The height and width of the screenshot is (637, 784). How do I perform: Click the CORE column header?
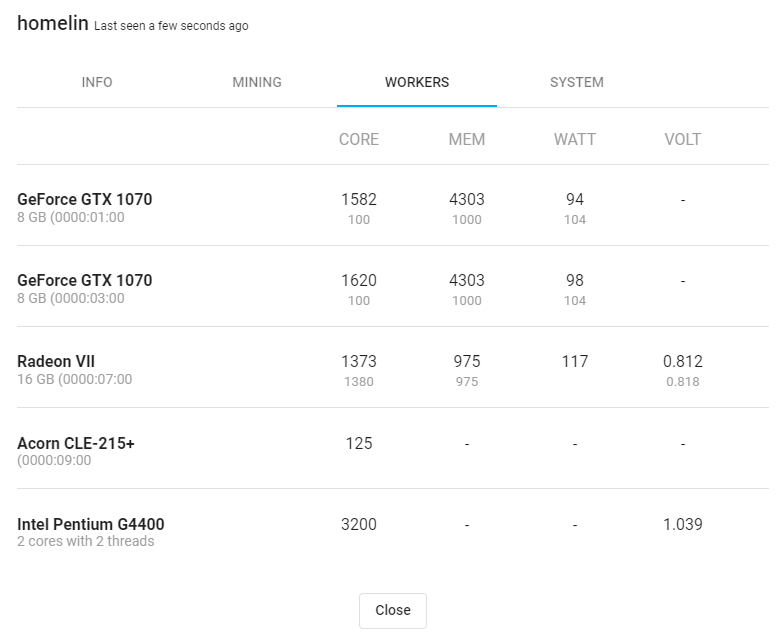[358, 140]
